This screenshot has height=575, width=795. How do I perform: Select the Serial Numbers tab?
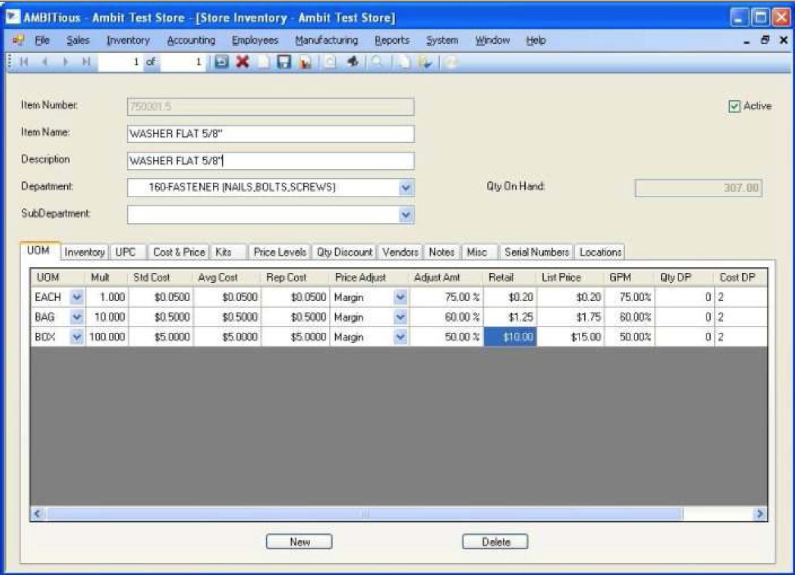point(537,252)
